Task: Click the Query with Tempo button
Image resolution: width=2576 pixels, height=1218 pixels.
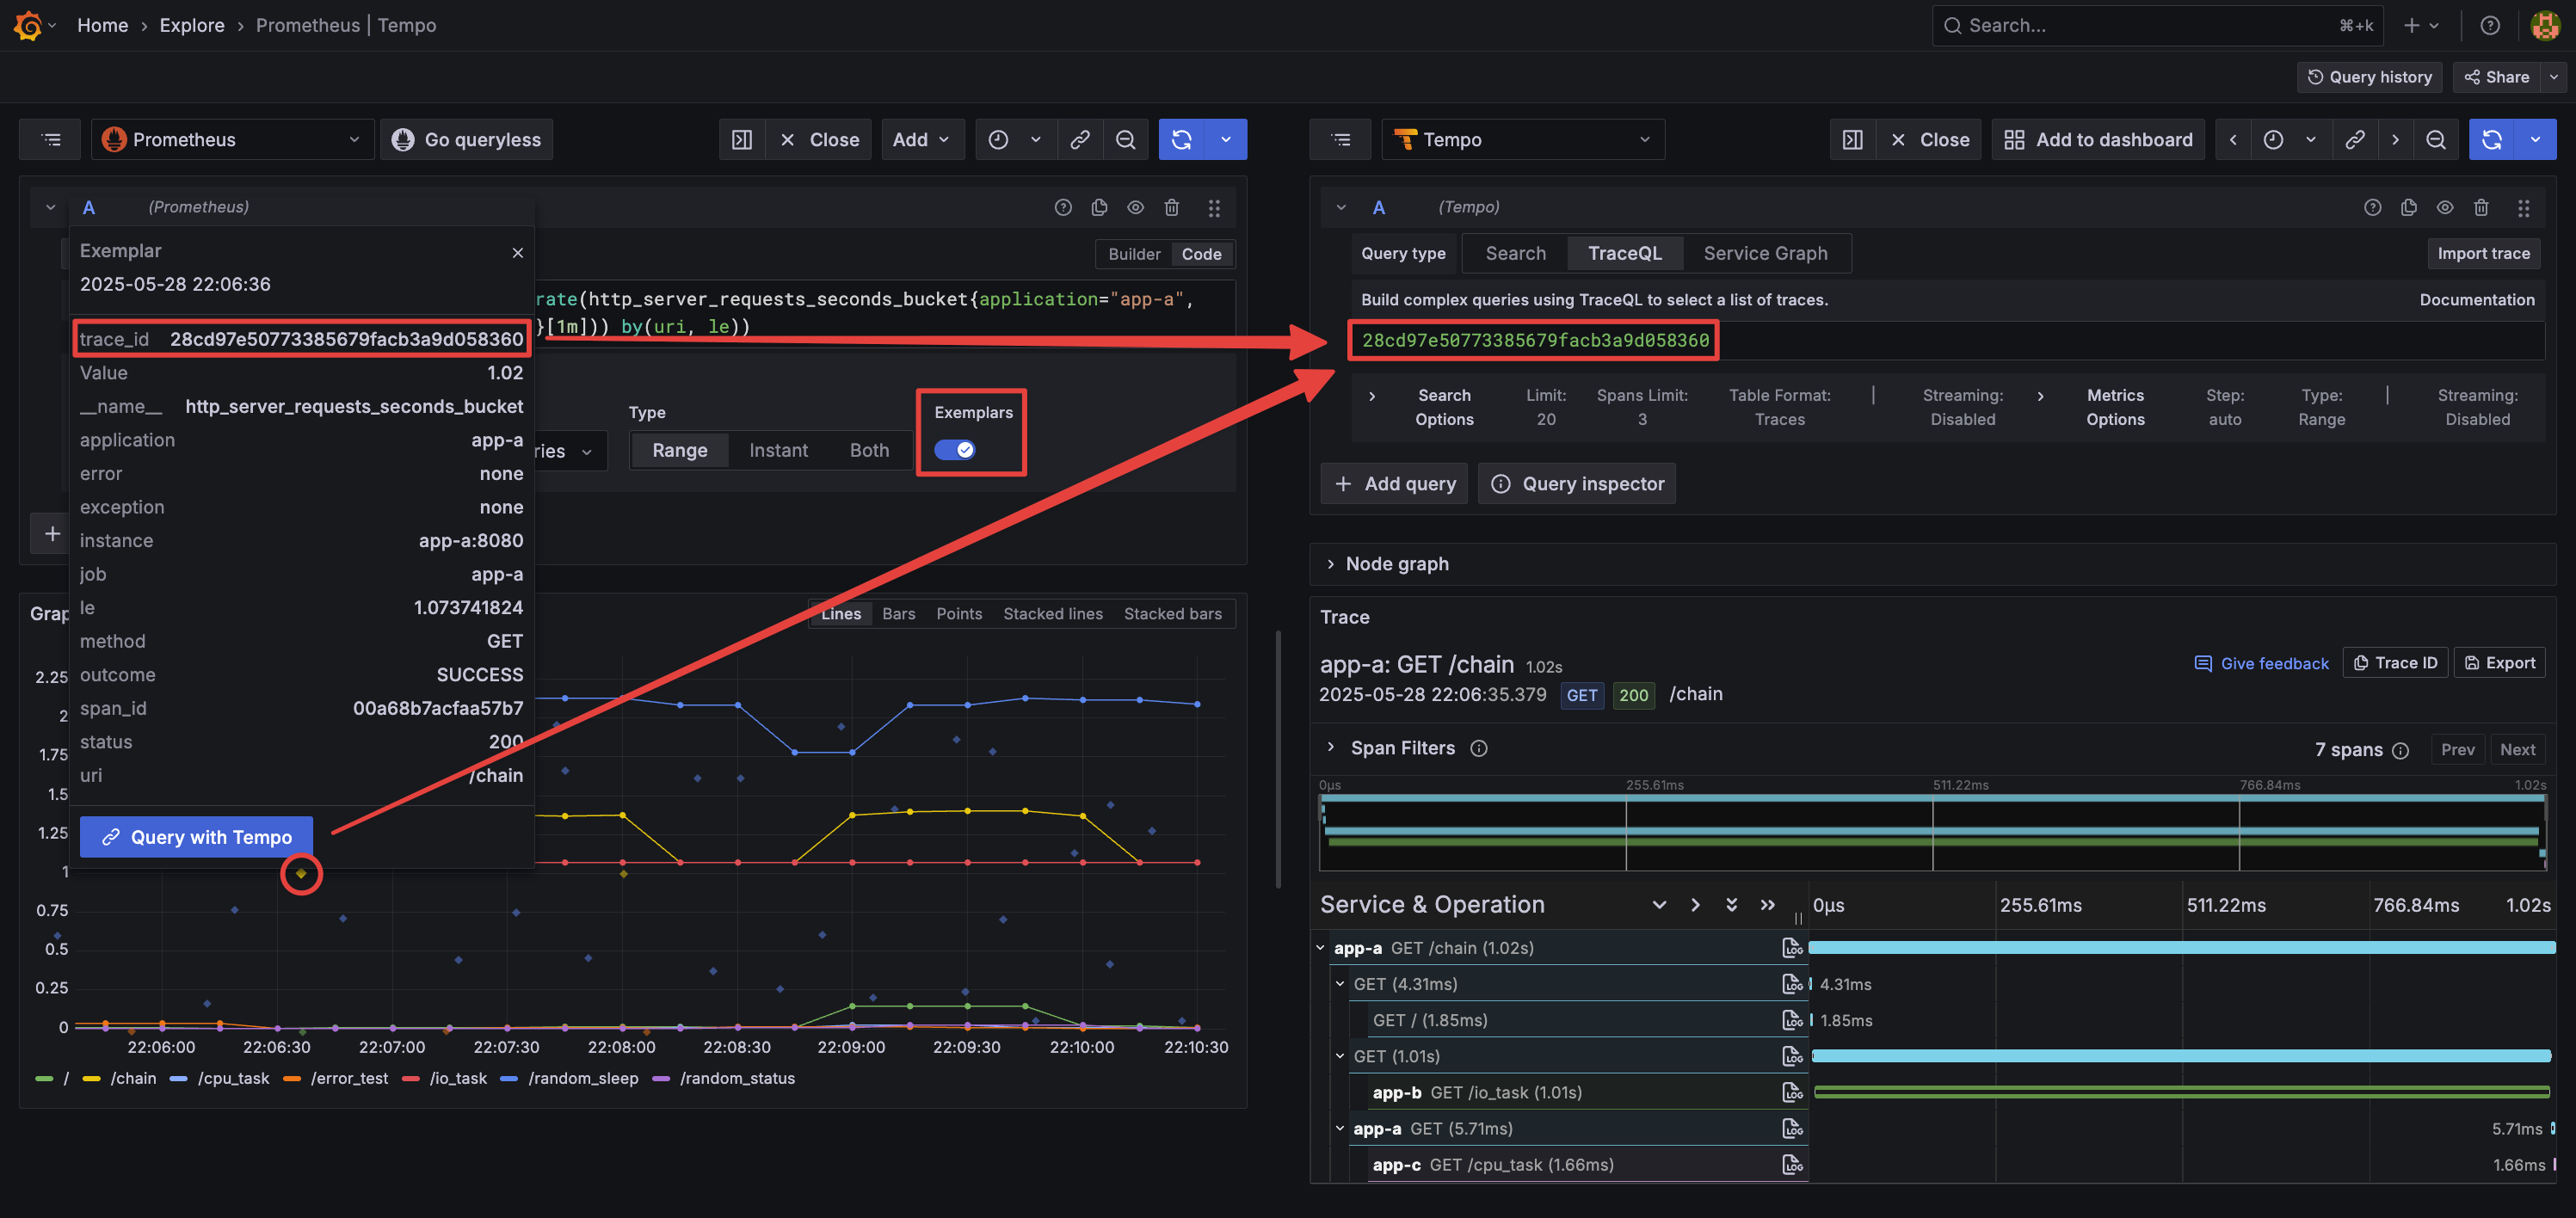Action: (196, 837)
